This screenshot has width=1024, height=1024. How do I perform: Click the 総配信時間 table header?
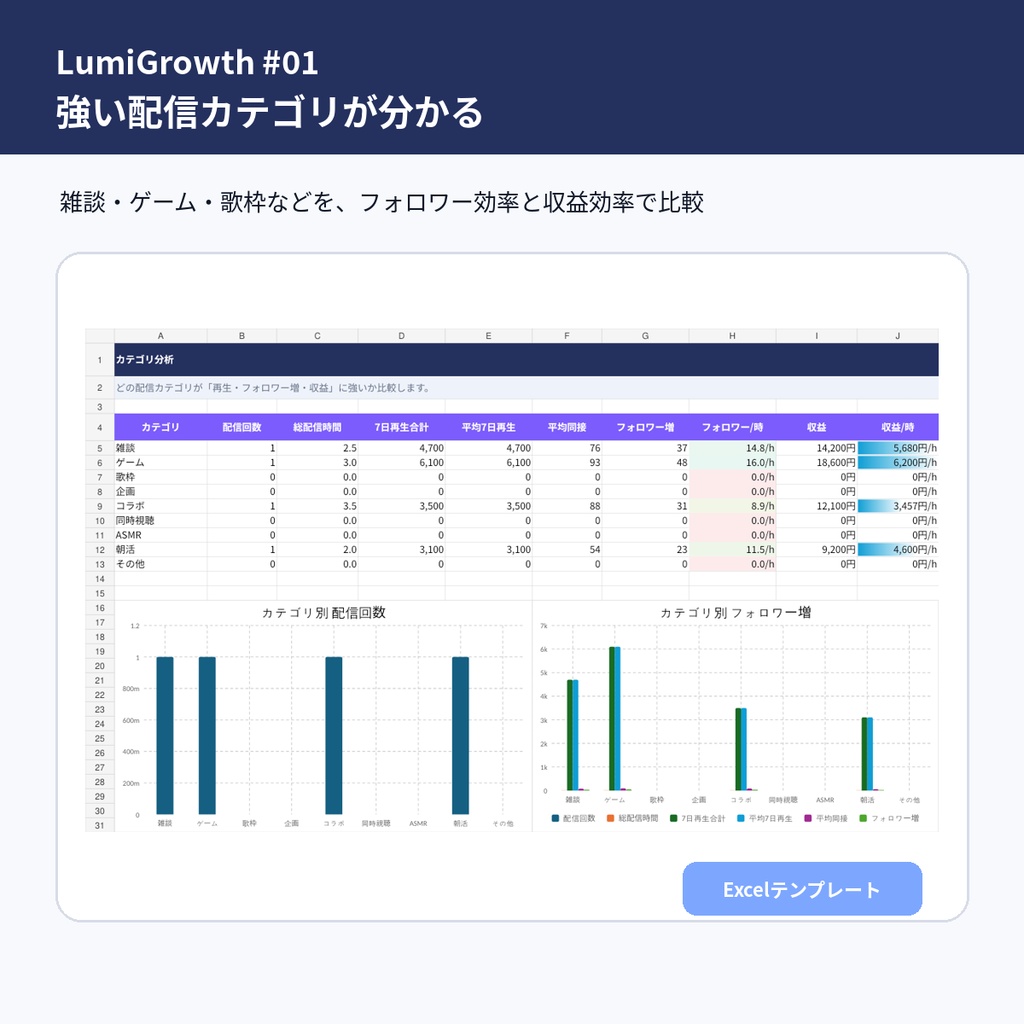[317, 427]
